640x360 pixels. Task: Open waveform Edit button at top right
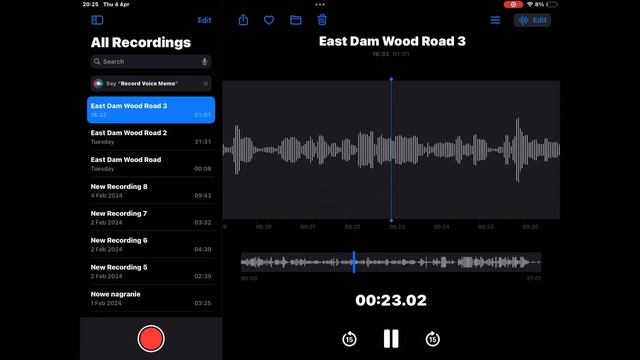(x=532, y=20)
